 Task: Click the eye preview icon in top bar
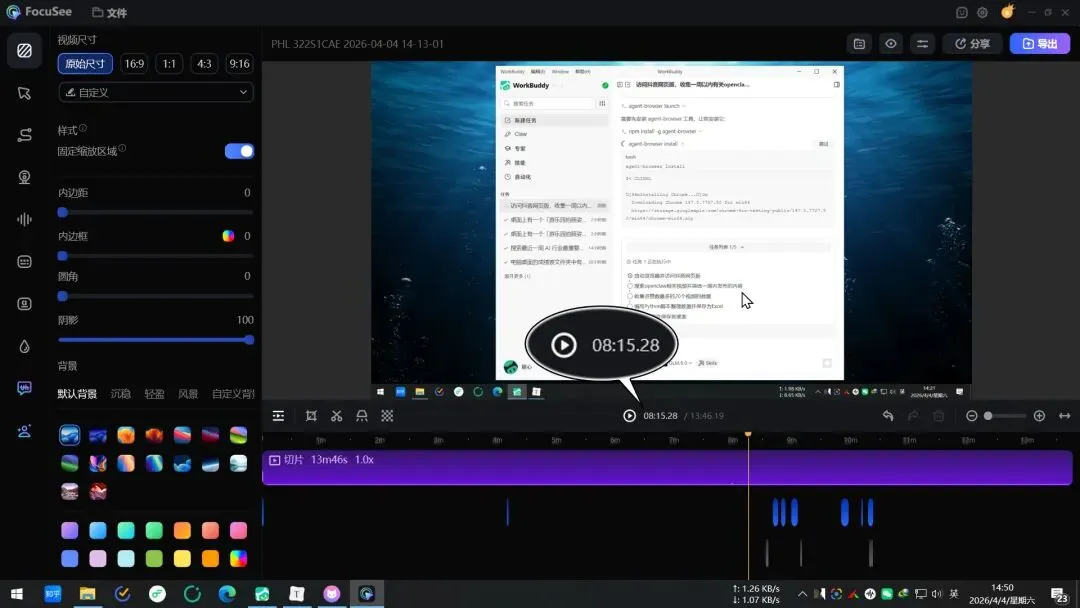coord(891,43)
